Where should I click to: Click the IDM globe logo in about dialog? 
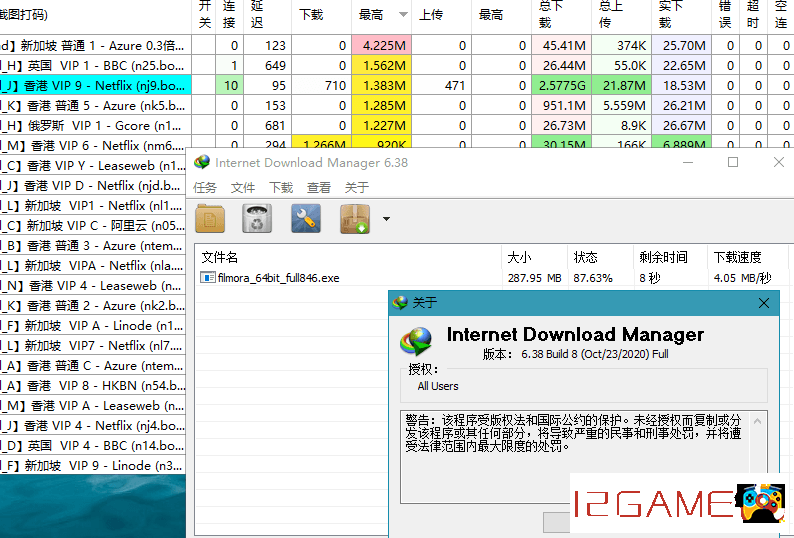tap(415, 340)
